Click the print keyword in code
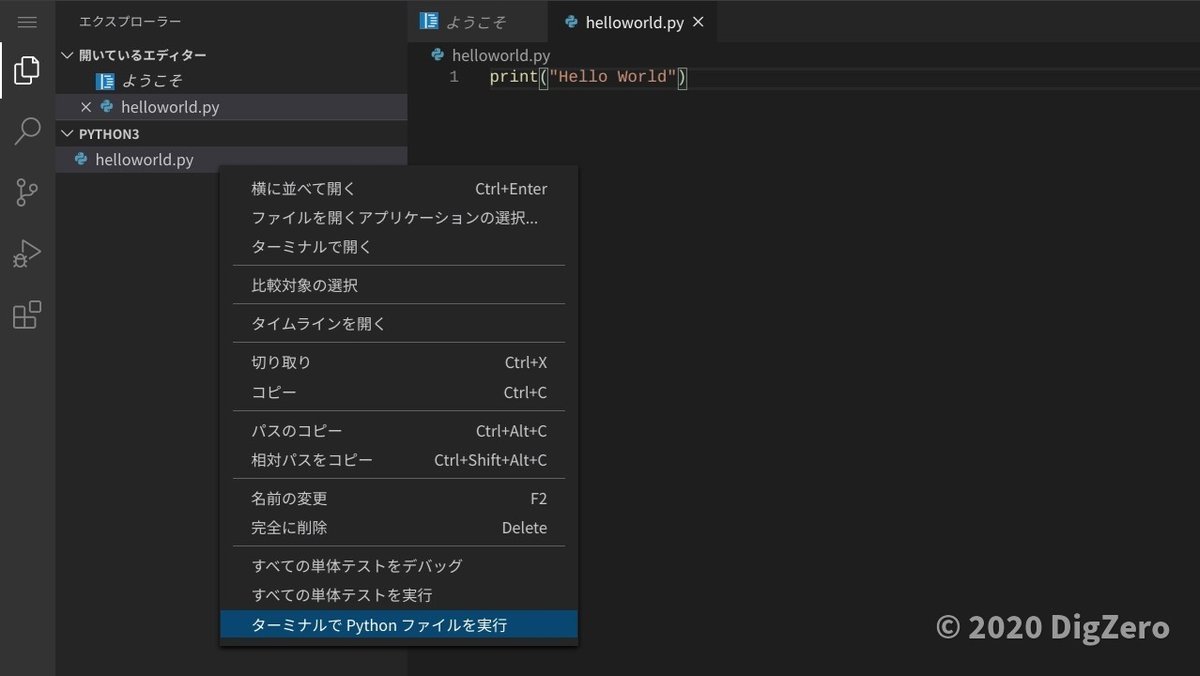Image resolution: width=1200 pixels, height=676 pixels. 514,77
